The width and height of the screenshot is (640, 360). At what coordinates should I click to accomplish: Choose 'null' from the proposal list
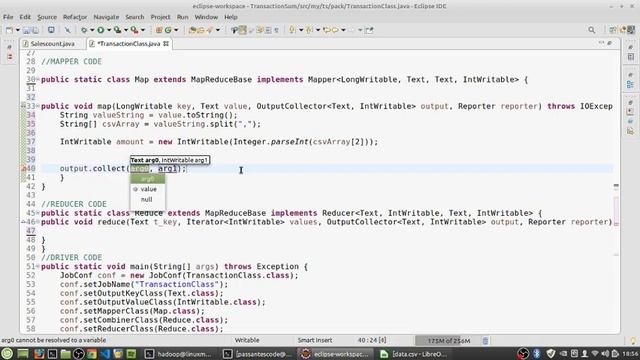147,200
